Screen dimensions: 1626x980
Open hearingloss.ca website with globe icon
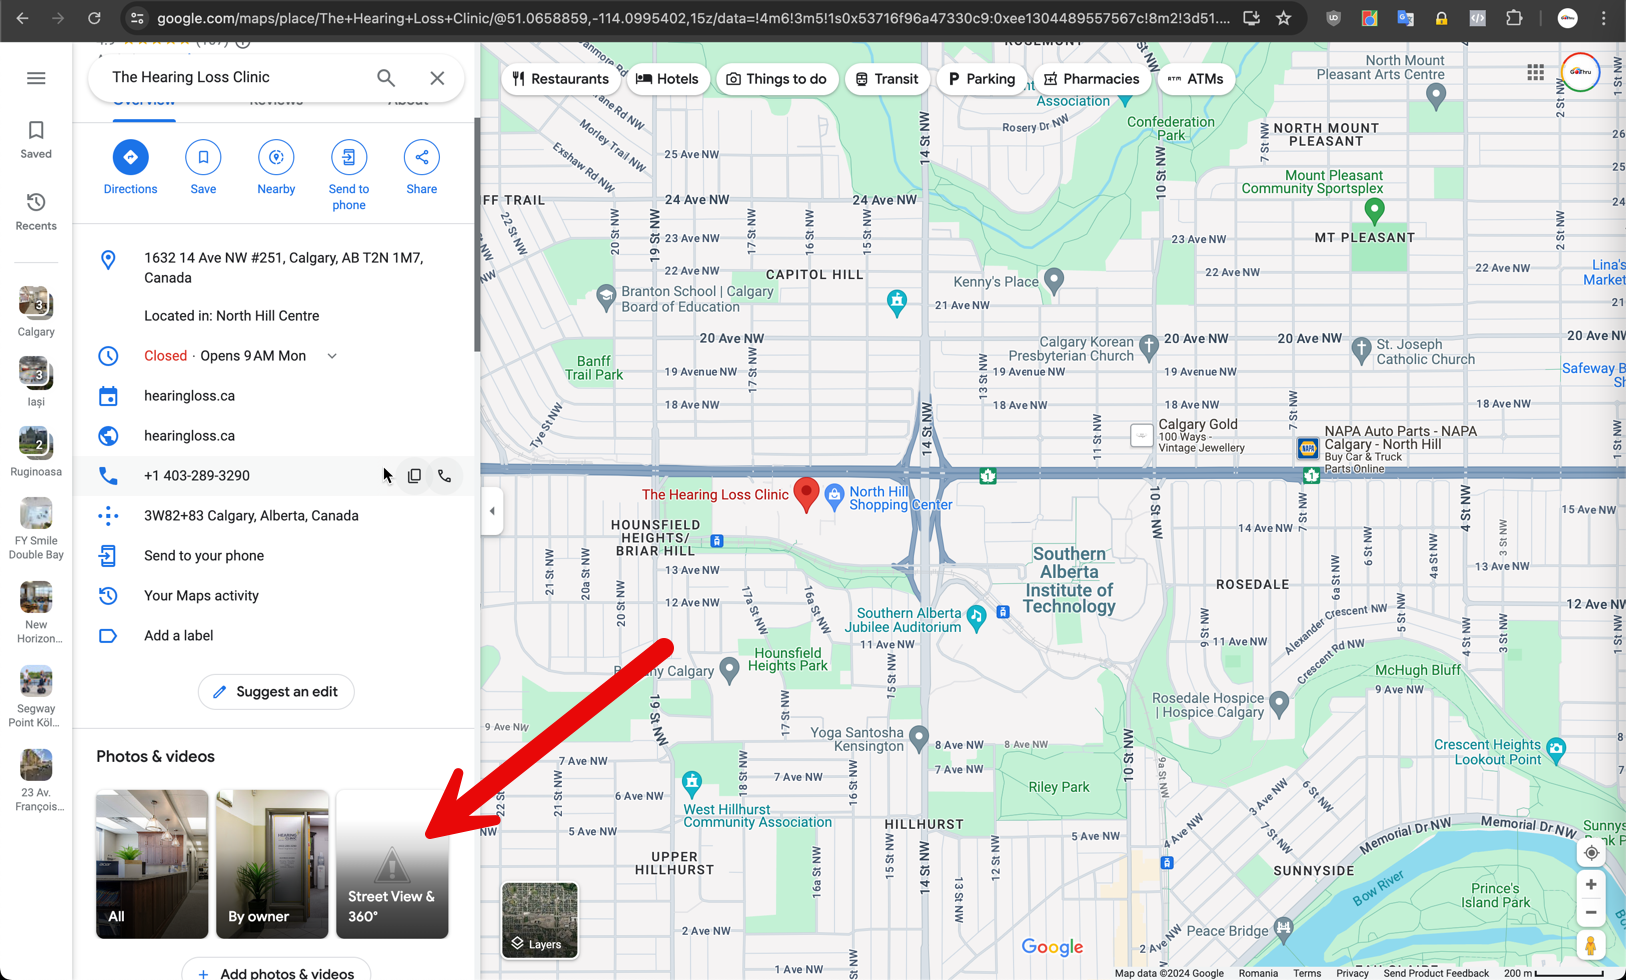click(274, 436)
